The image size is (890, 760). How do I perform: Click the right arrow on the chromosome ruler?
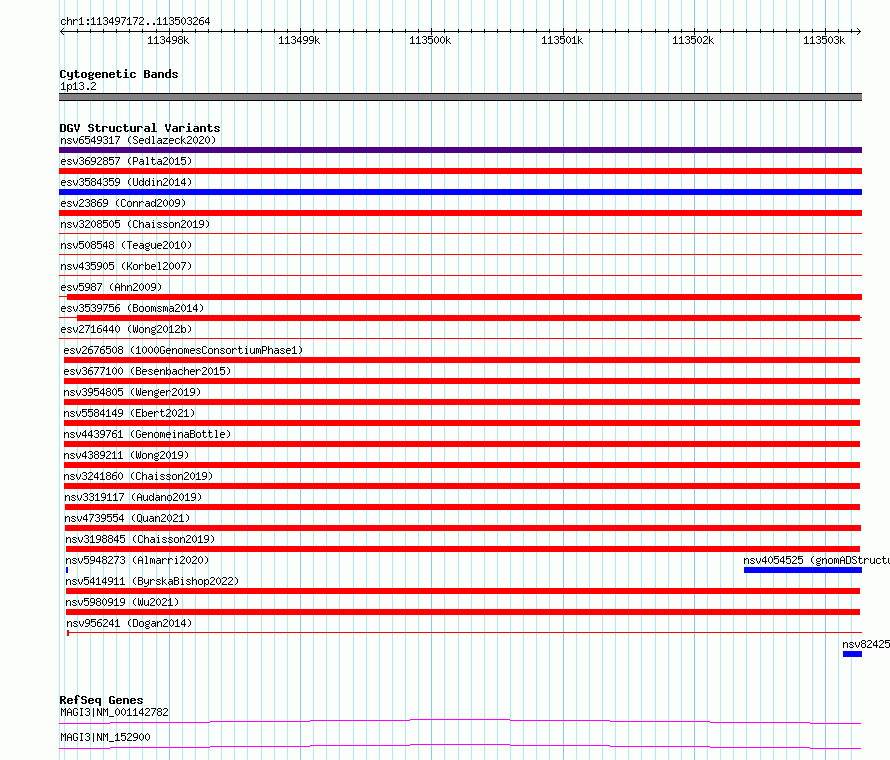(858, 32)
